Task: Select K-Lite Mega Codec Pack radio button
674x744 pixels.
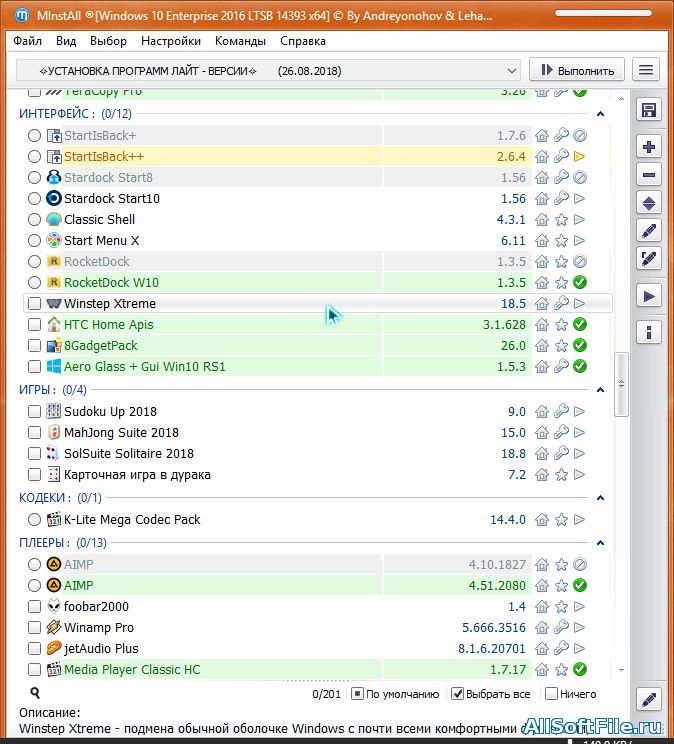Action: [x=34, y=520]
